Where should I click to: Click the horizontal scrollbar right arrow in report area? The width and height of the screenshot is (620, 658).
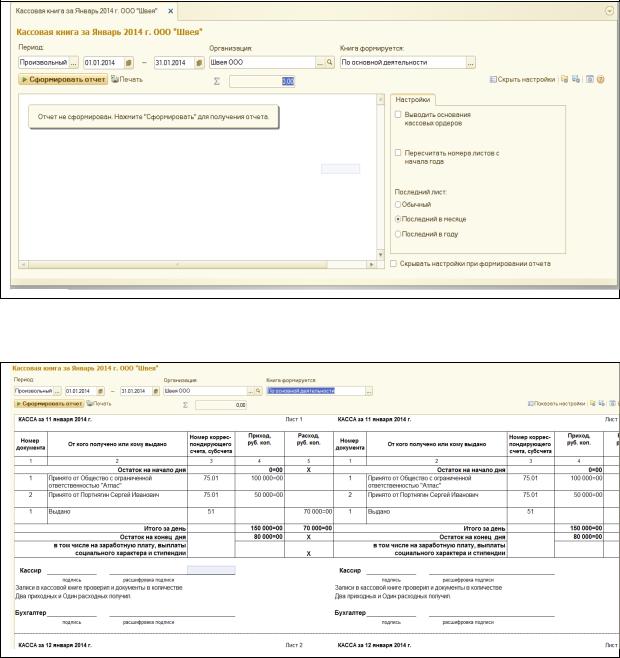(x=371, y=264)
